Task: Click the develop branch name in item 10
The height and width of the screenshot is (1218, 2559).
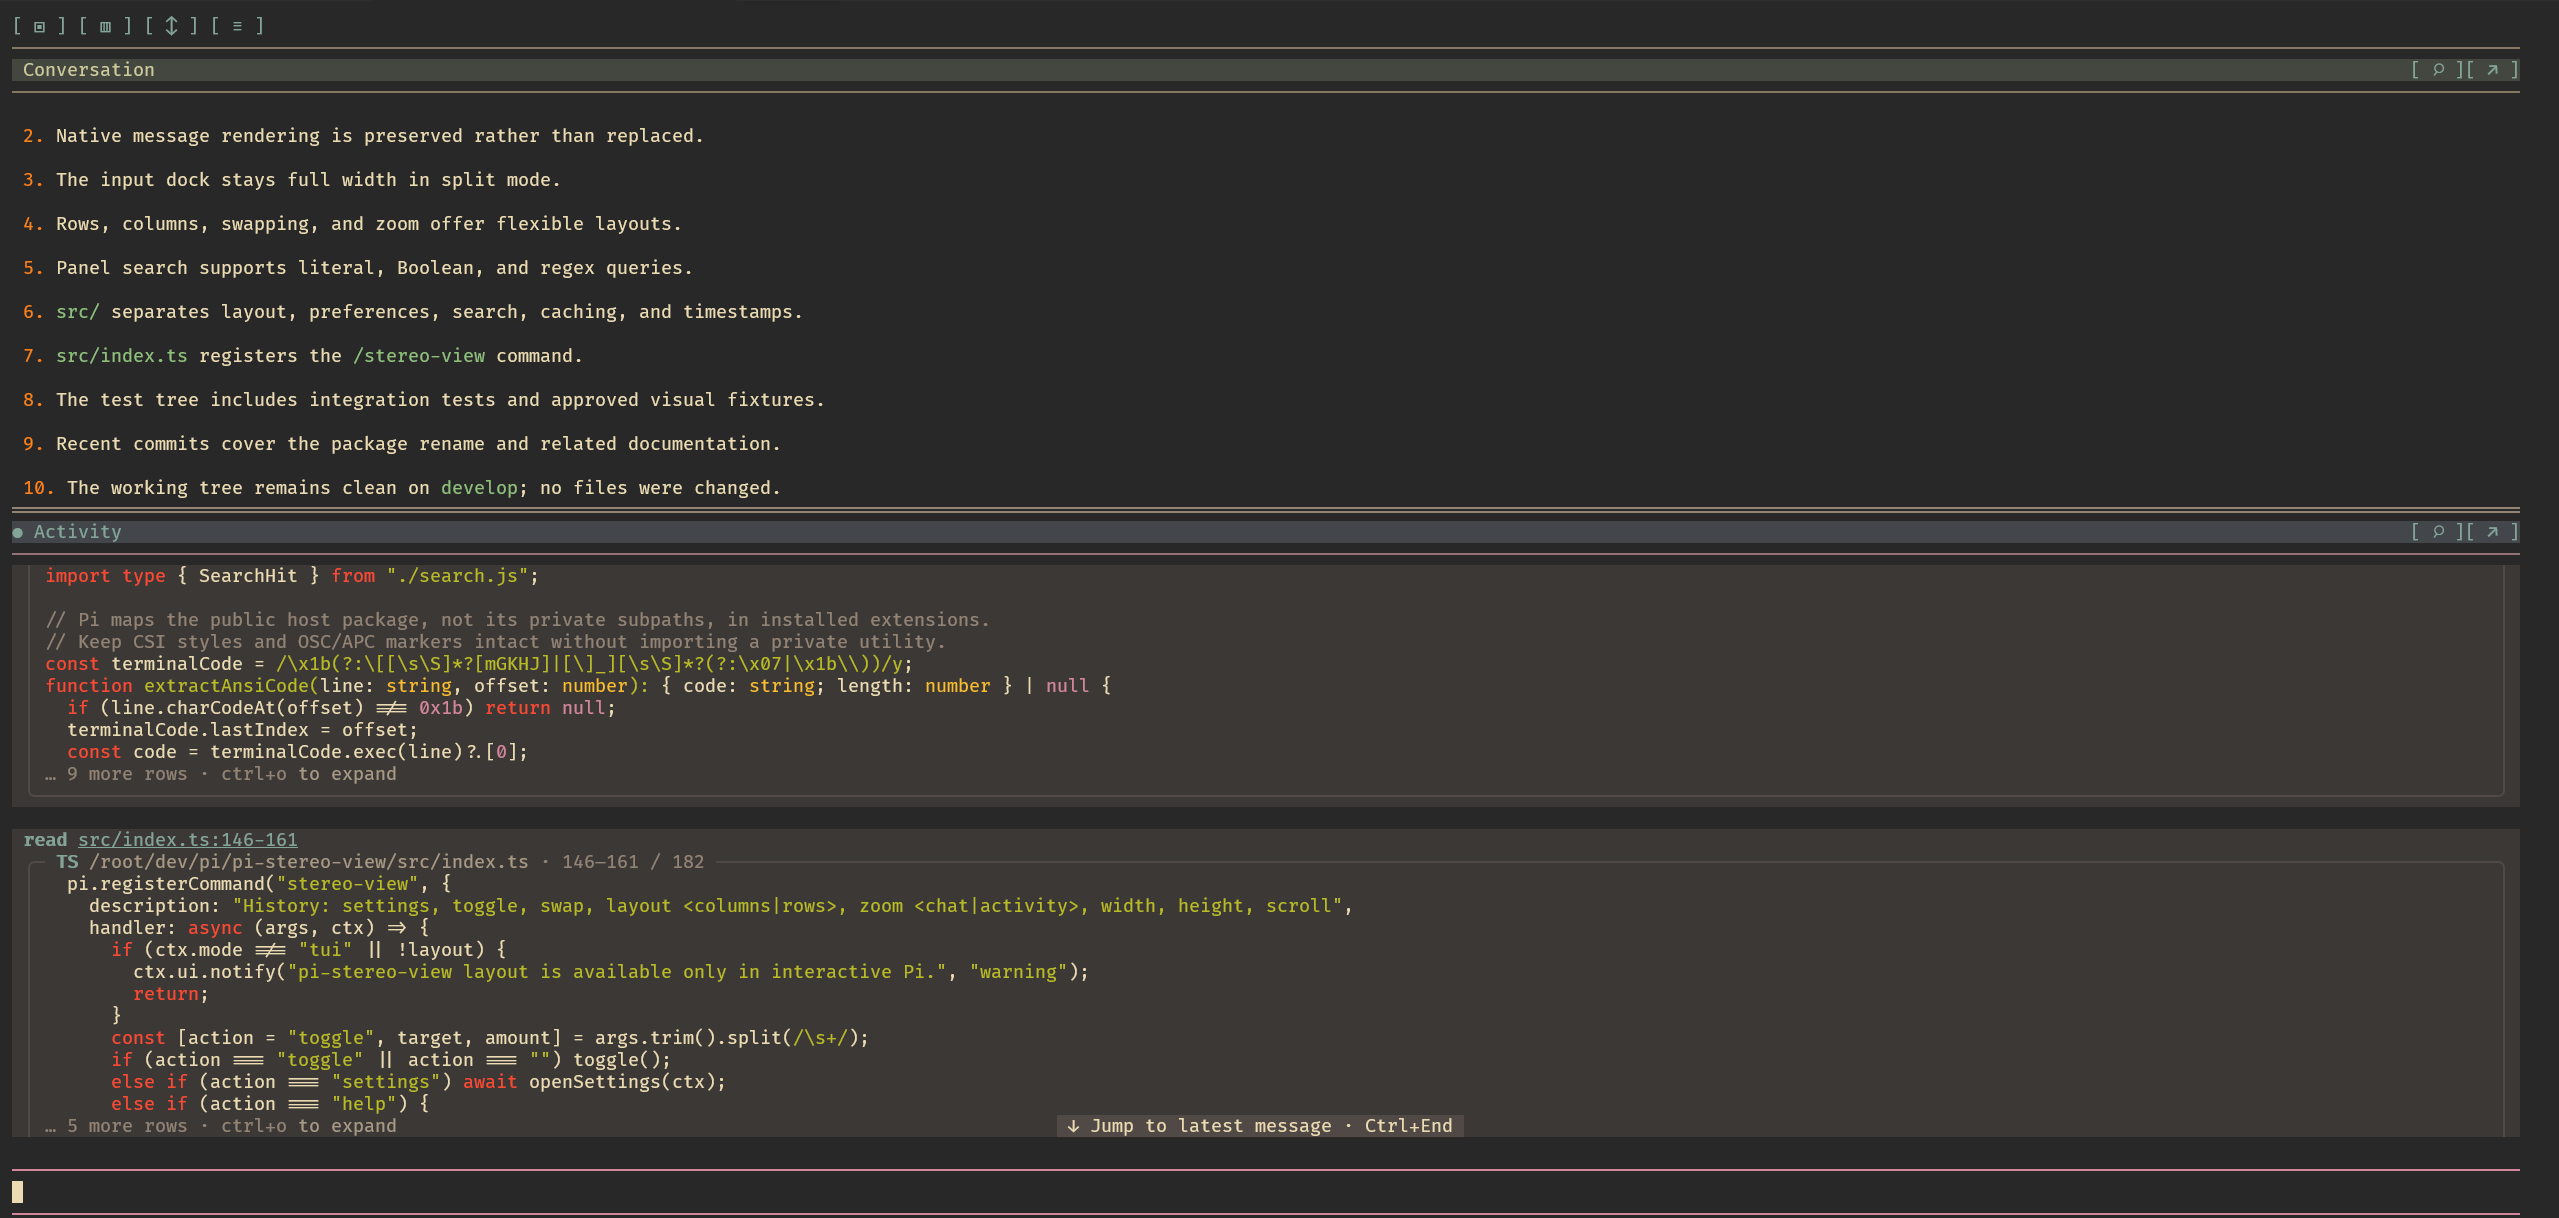Action: (479, 488)
